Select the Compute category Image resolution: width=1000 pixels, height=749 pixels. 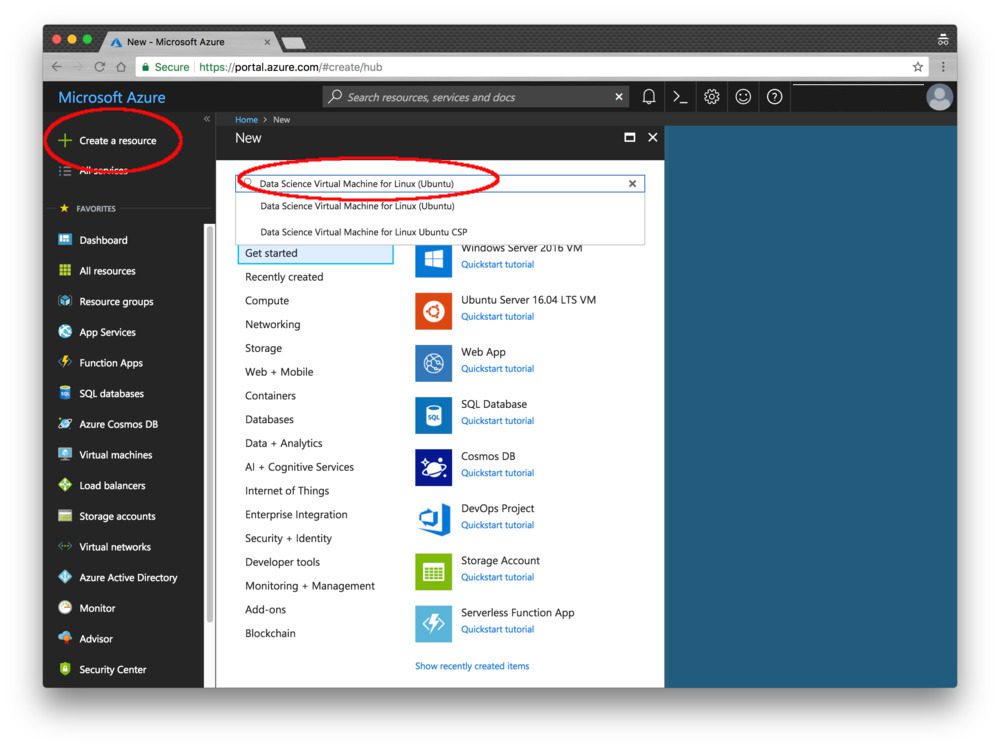click(x=267, y=300)
